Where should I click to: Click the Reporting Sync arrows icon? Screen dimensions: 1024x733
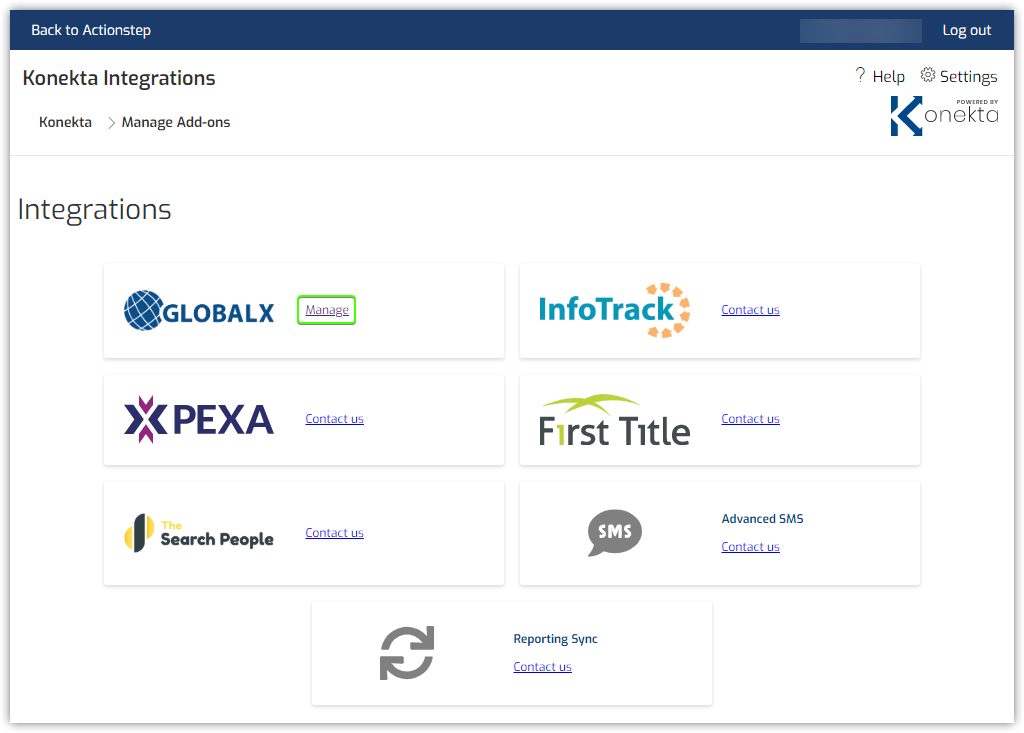407,653
